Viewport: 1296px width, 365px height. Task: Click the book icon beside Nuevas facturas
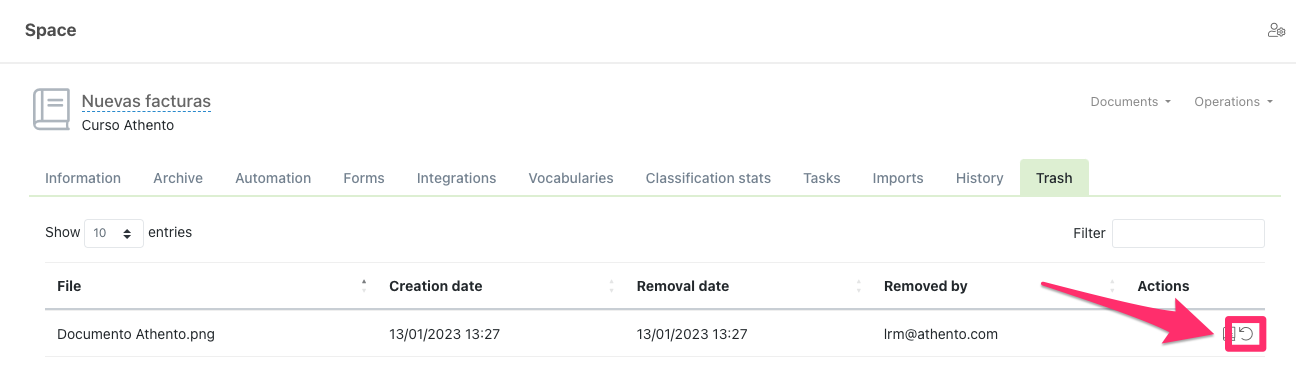pyautogui.click(x=52, y=109)
